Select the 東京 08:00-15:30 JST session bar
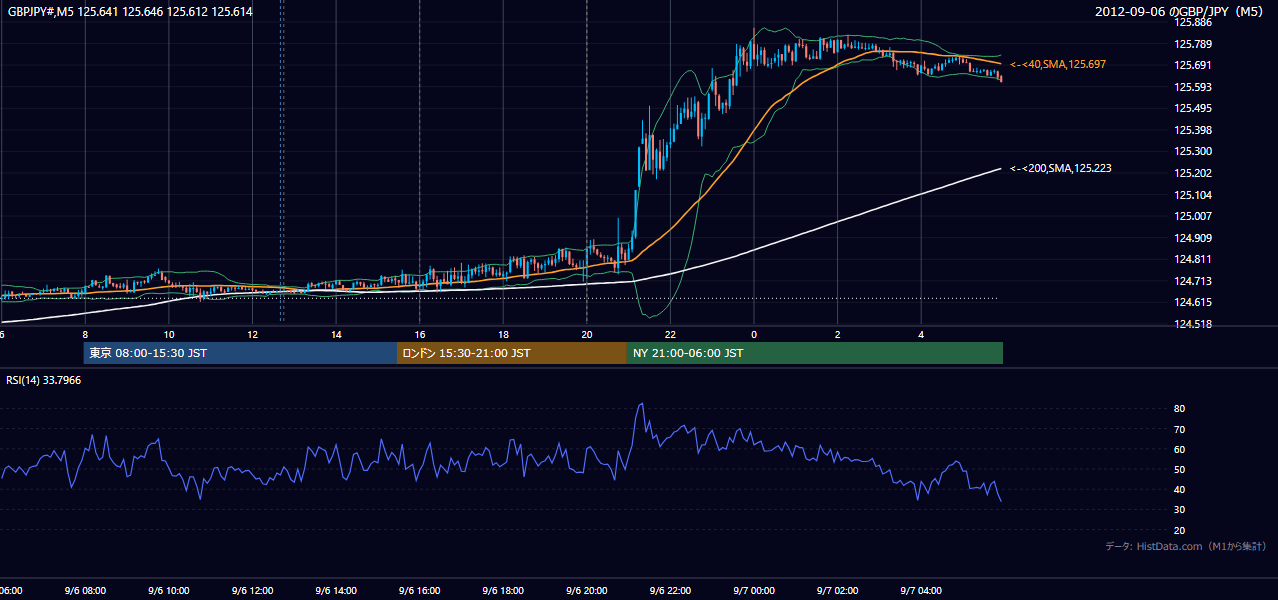1278x600 pixels. click(x=240, y=353)
